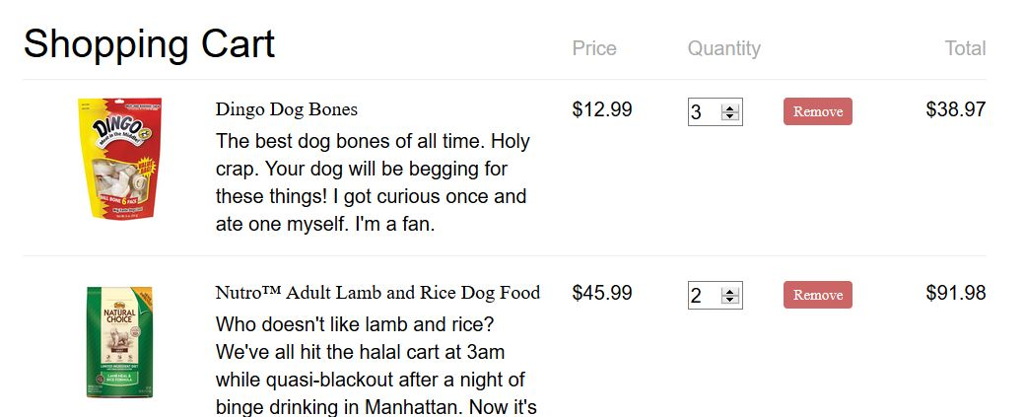Click the Dingo Dog Bones product image
The height and width of the screenshot is (417, 1024).
pyautogui.click(x=119, y=158)
